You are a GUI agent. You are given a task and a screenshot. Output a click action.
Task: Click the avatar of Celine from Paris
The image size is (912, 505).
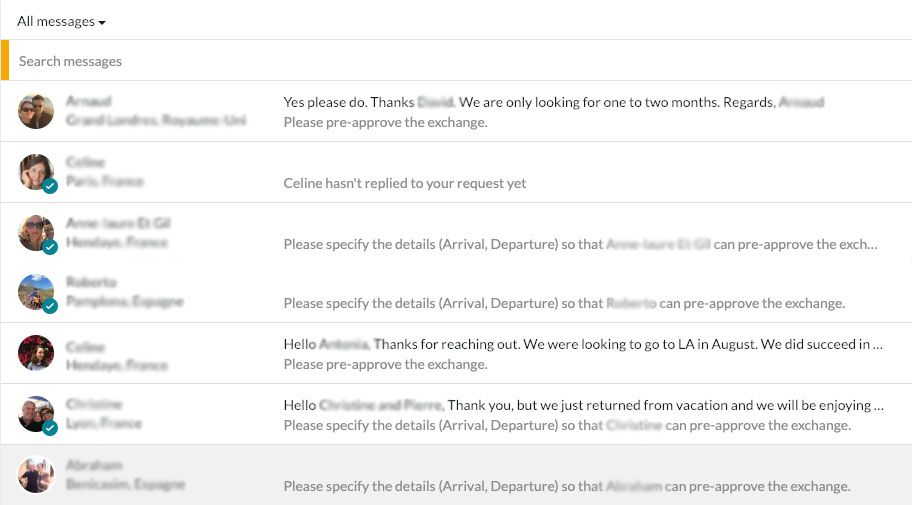[x=36, y=171]
